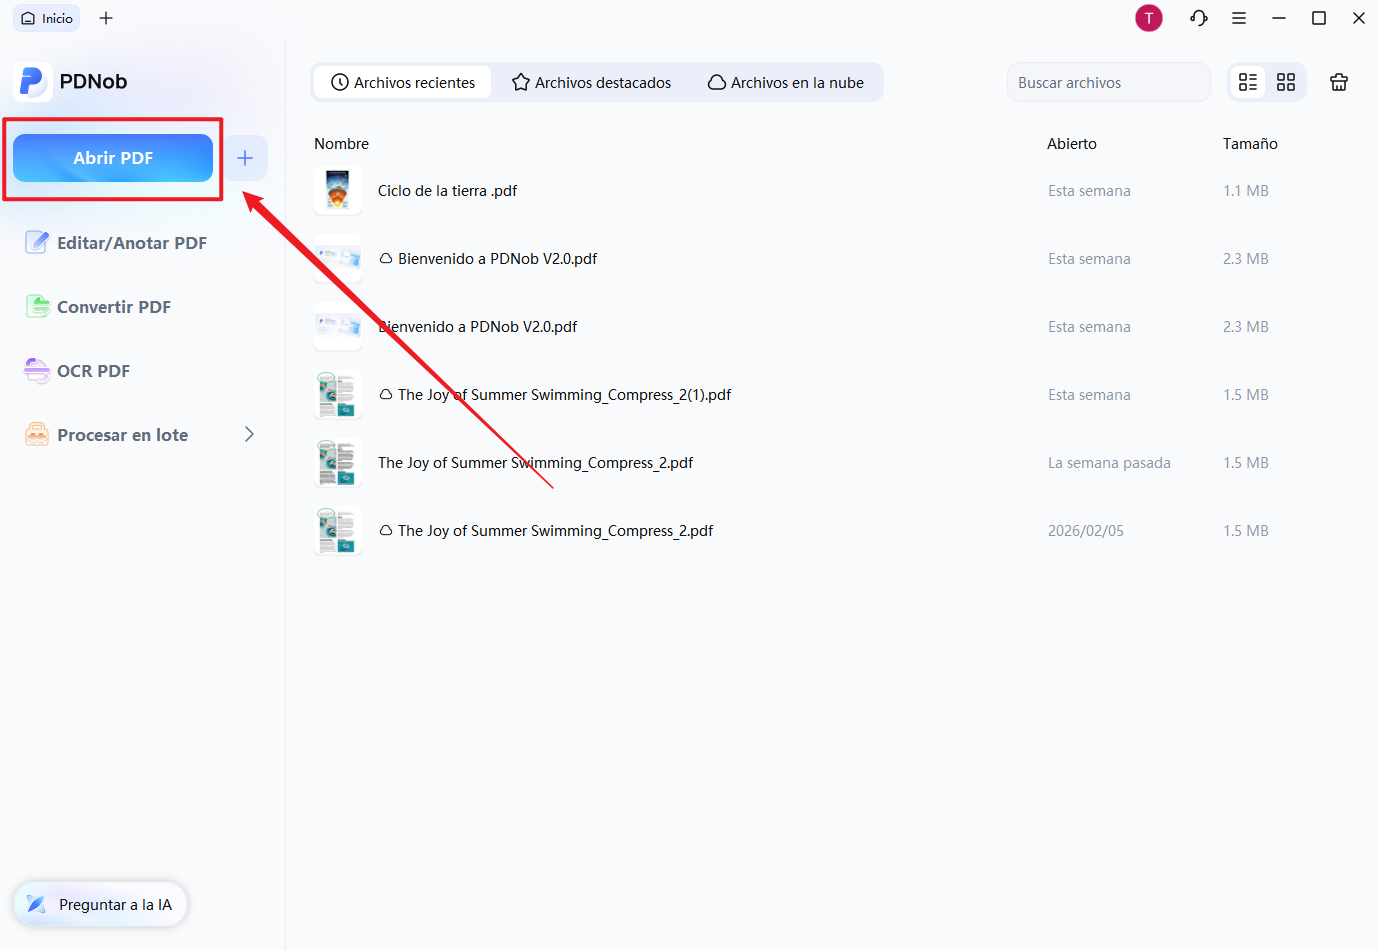Image resolution: width=1379 pixels, height=951 pixels.
Task: Select Convertir PDF in the sidebar
Action: [113, 307]
